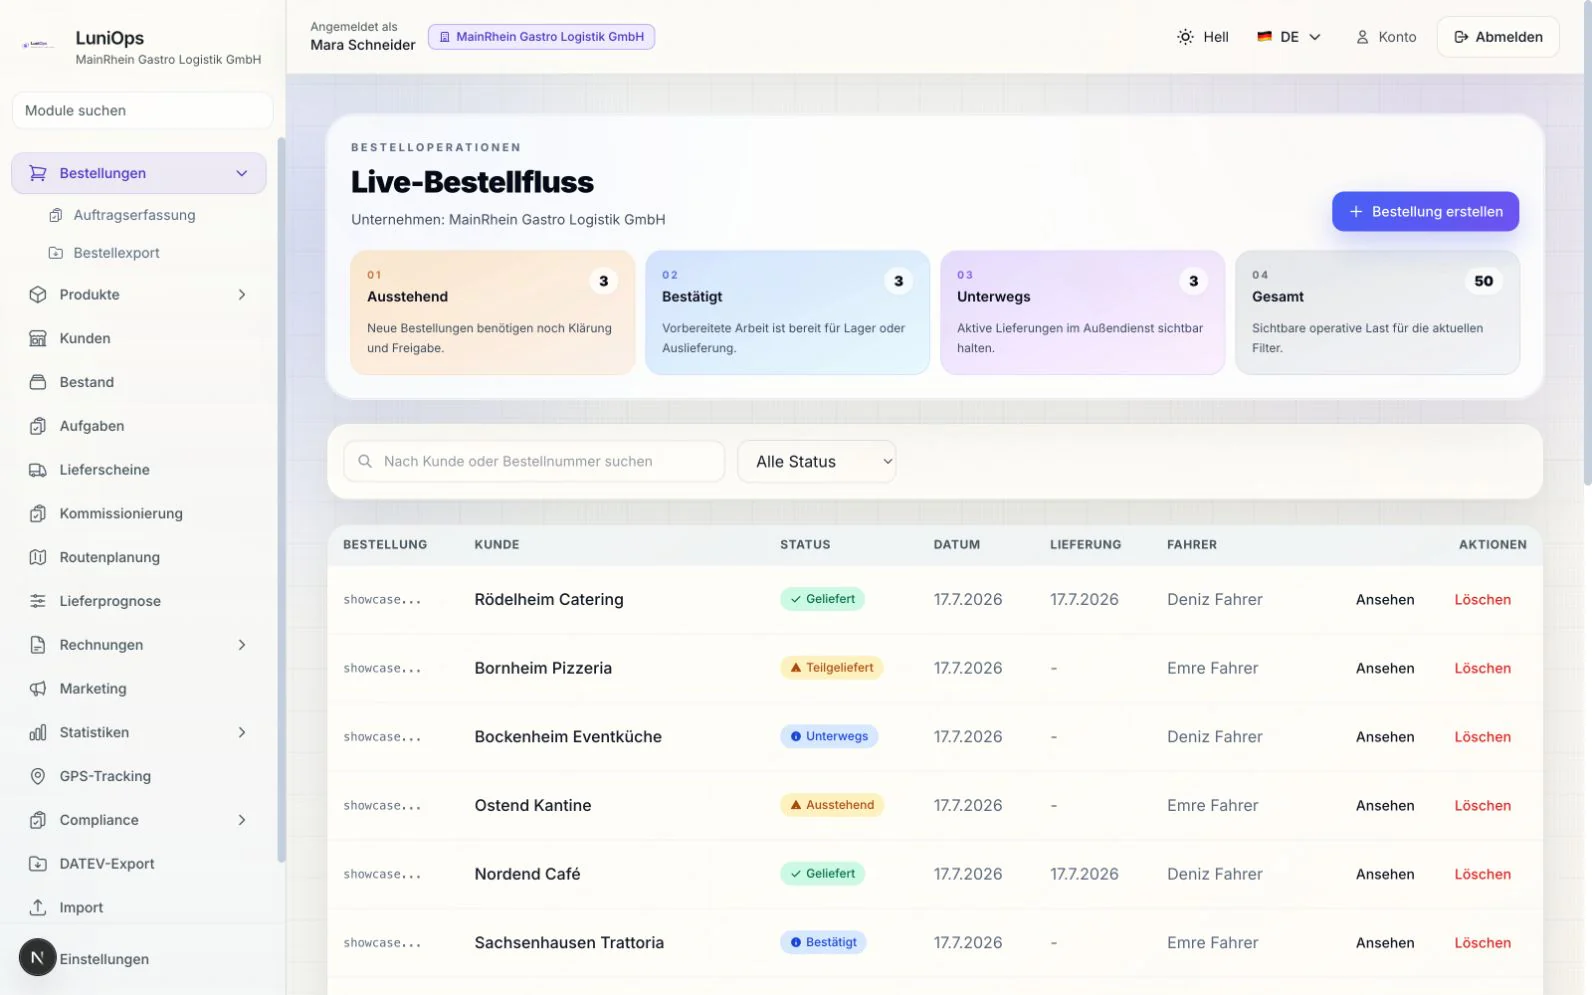Click Löschen for Bornheim Pizzeria
This screenshot has width=1592, height=995.
click(x=1482, y=668)
